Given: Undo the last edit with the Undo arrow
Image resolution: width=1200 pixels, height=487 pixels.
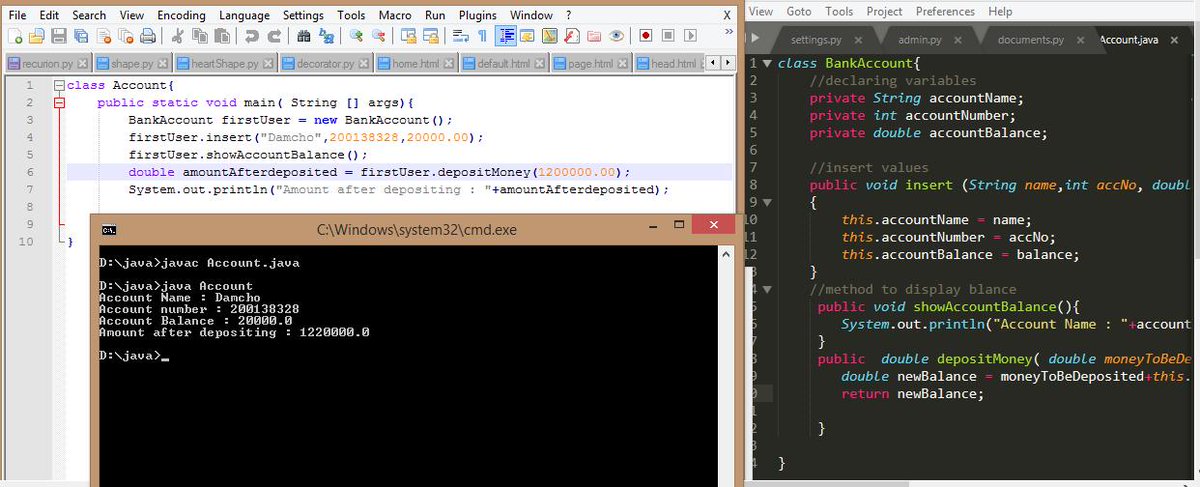Looking at the screenshot, I should [250, 36].
